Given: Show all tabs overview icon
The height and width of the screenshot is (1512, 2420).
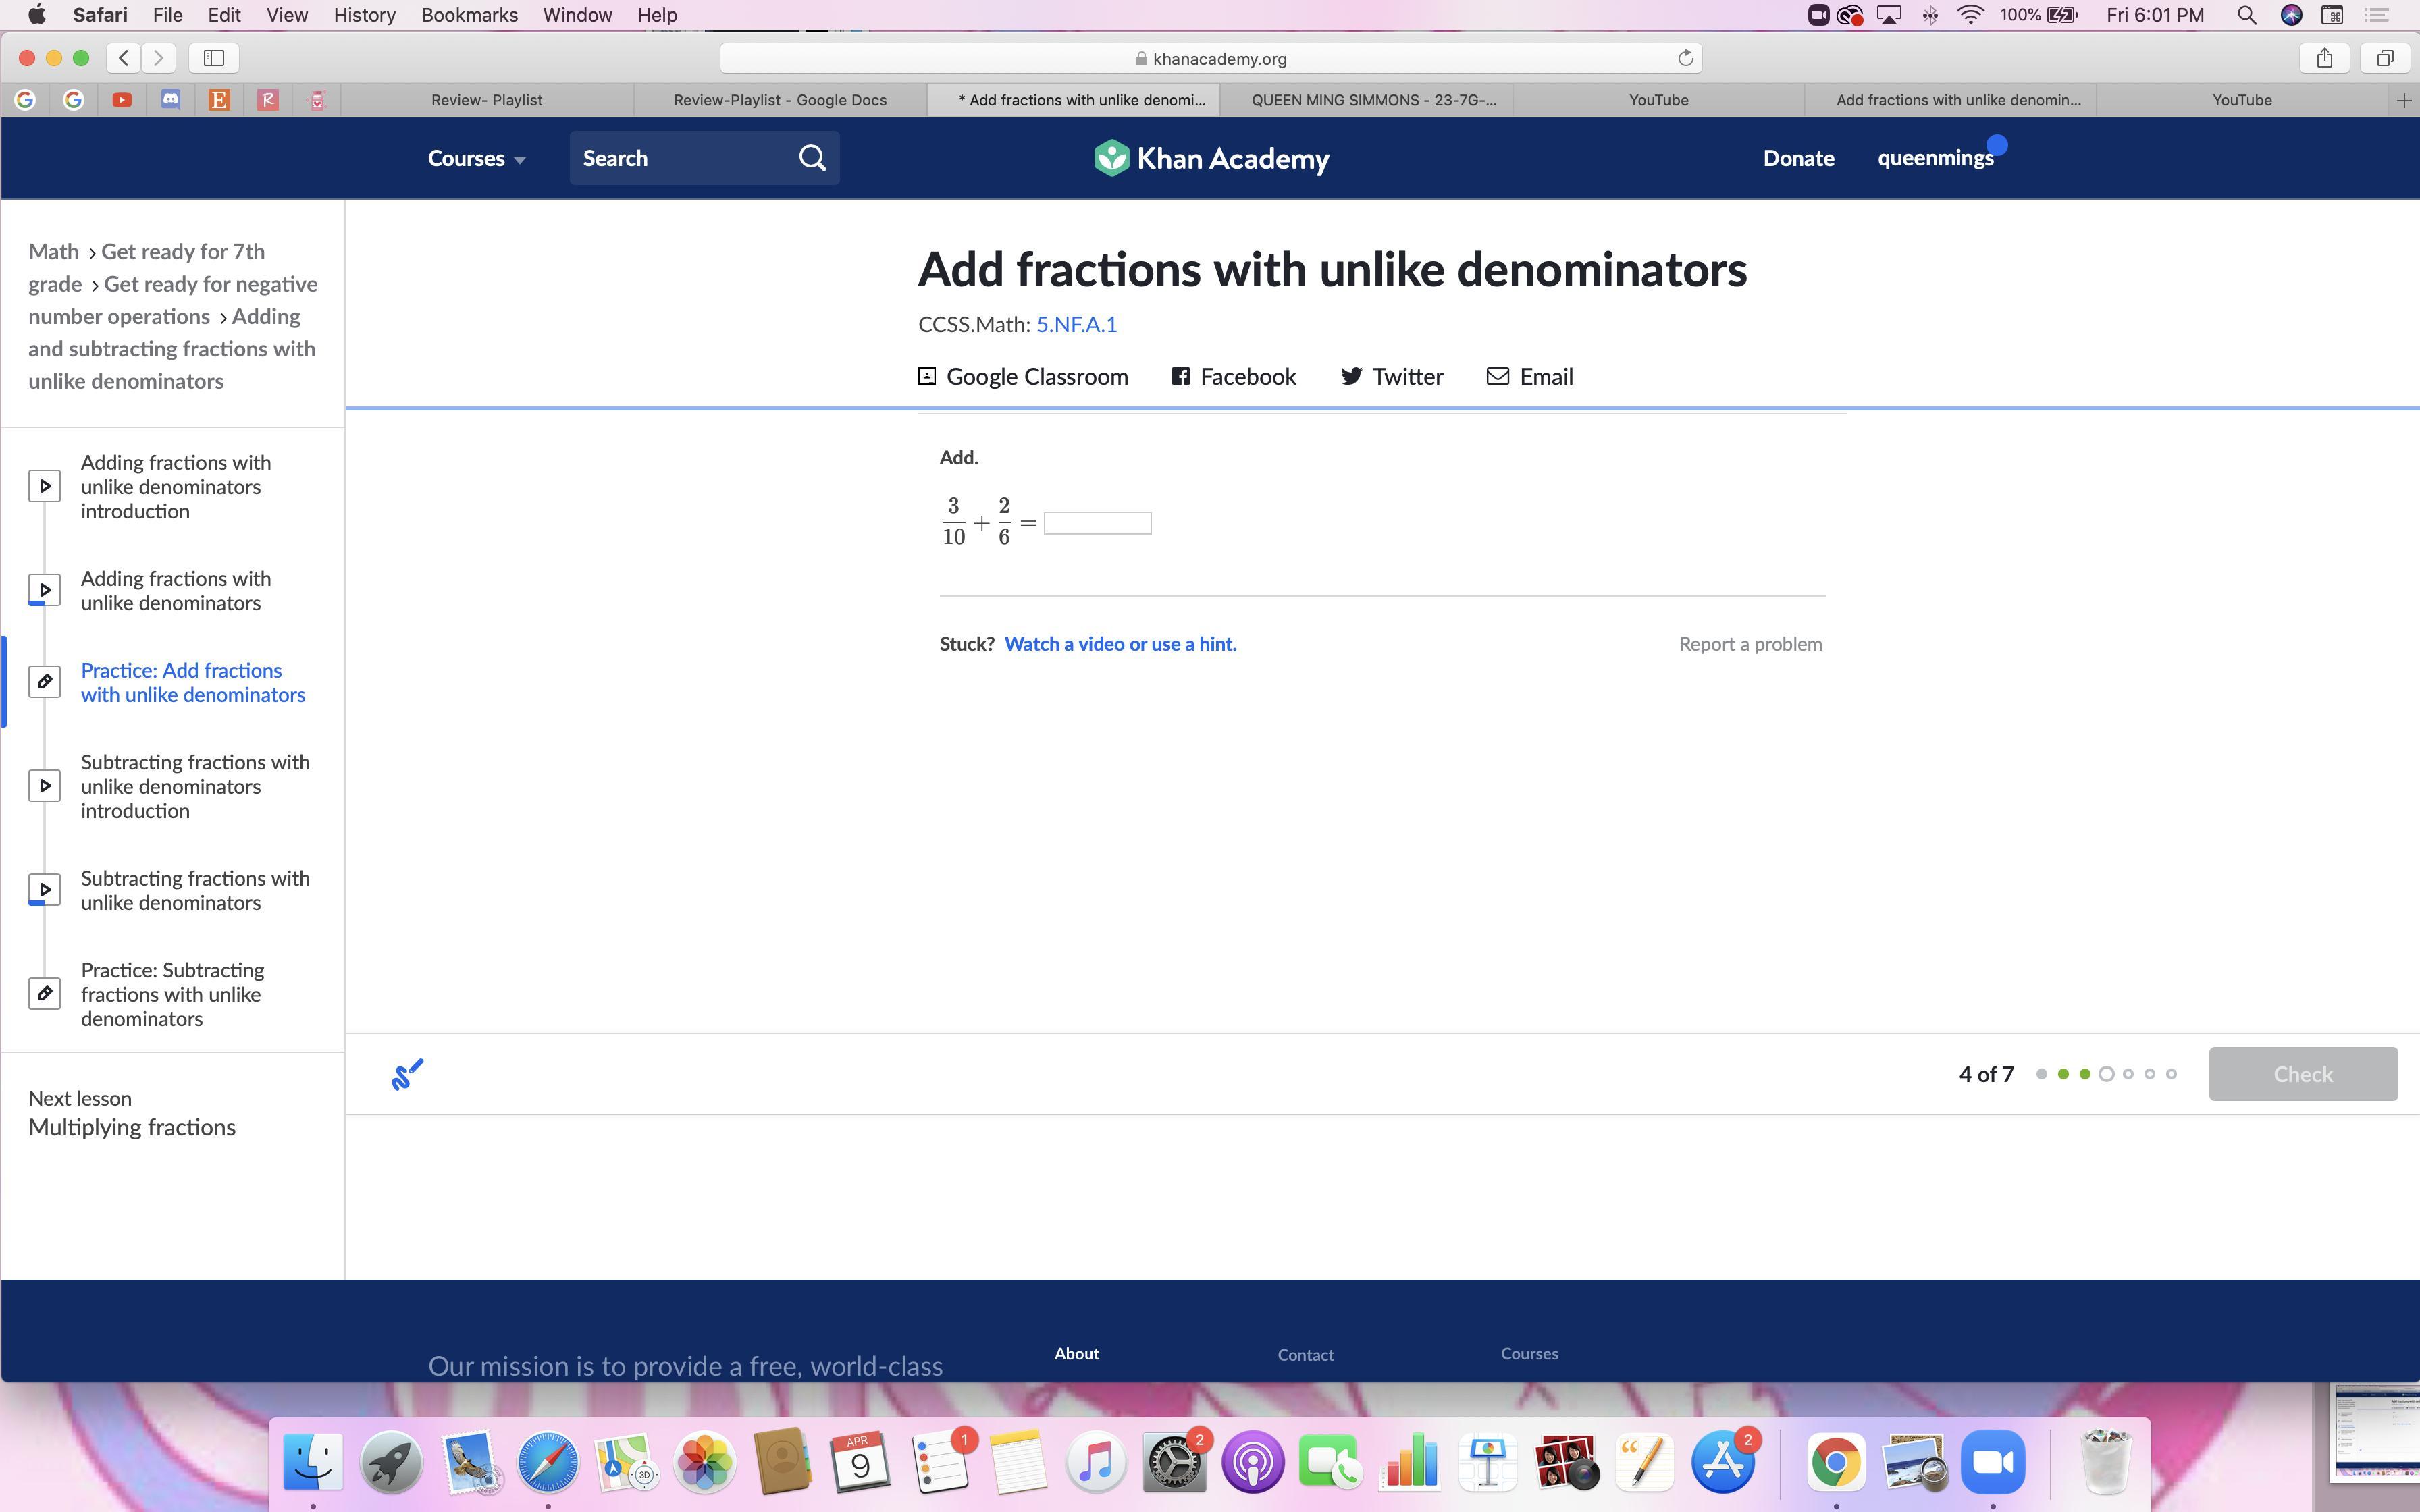Looking at the screenshot, I should coord(2385,58).
